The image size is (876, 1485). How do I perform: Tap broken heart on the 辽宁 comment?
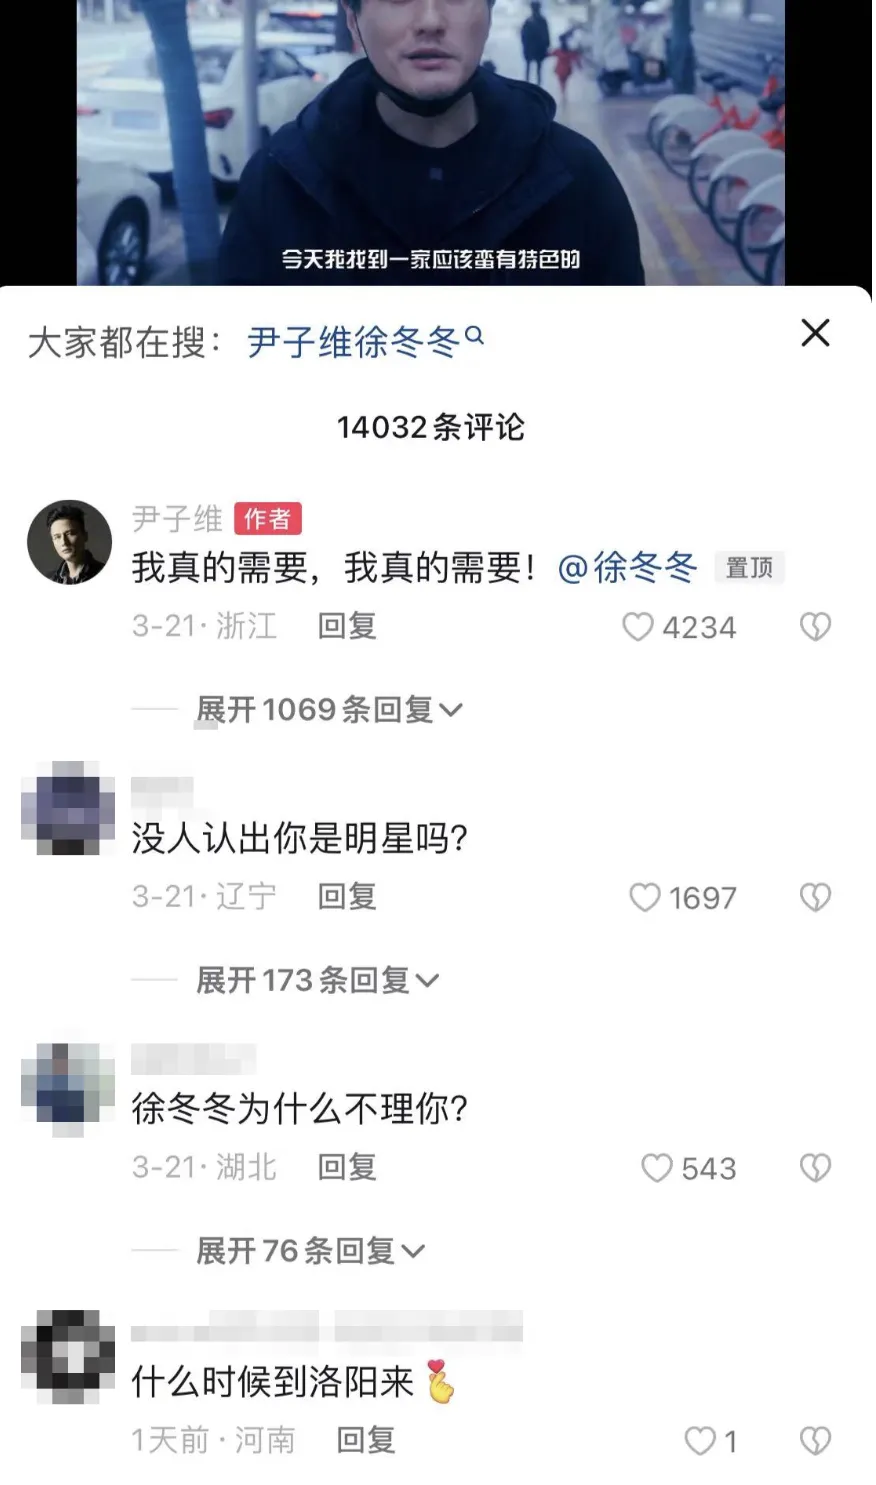coord(815,897)
